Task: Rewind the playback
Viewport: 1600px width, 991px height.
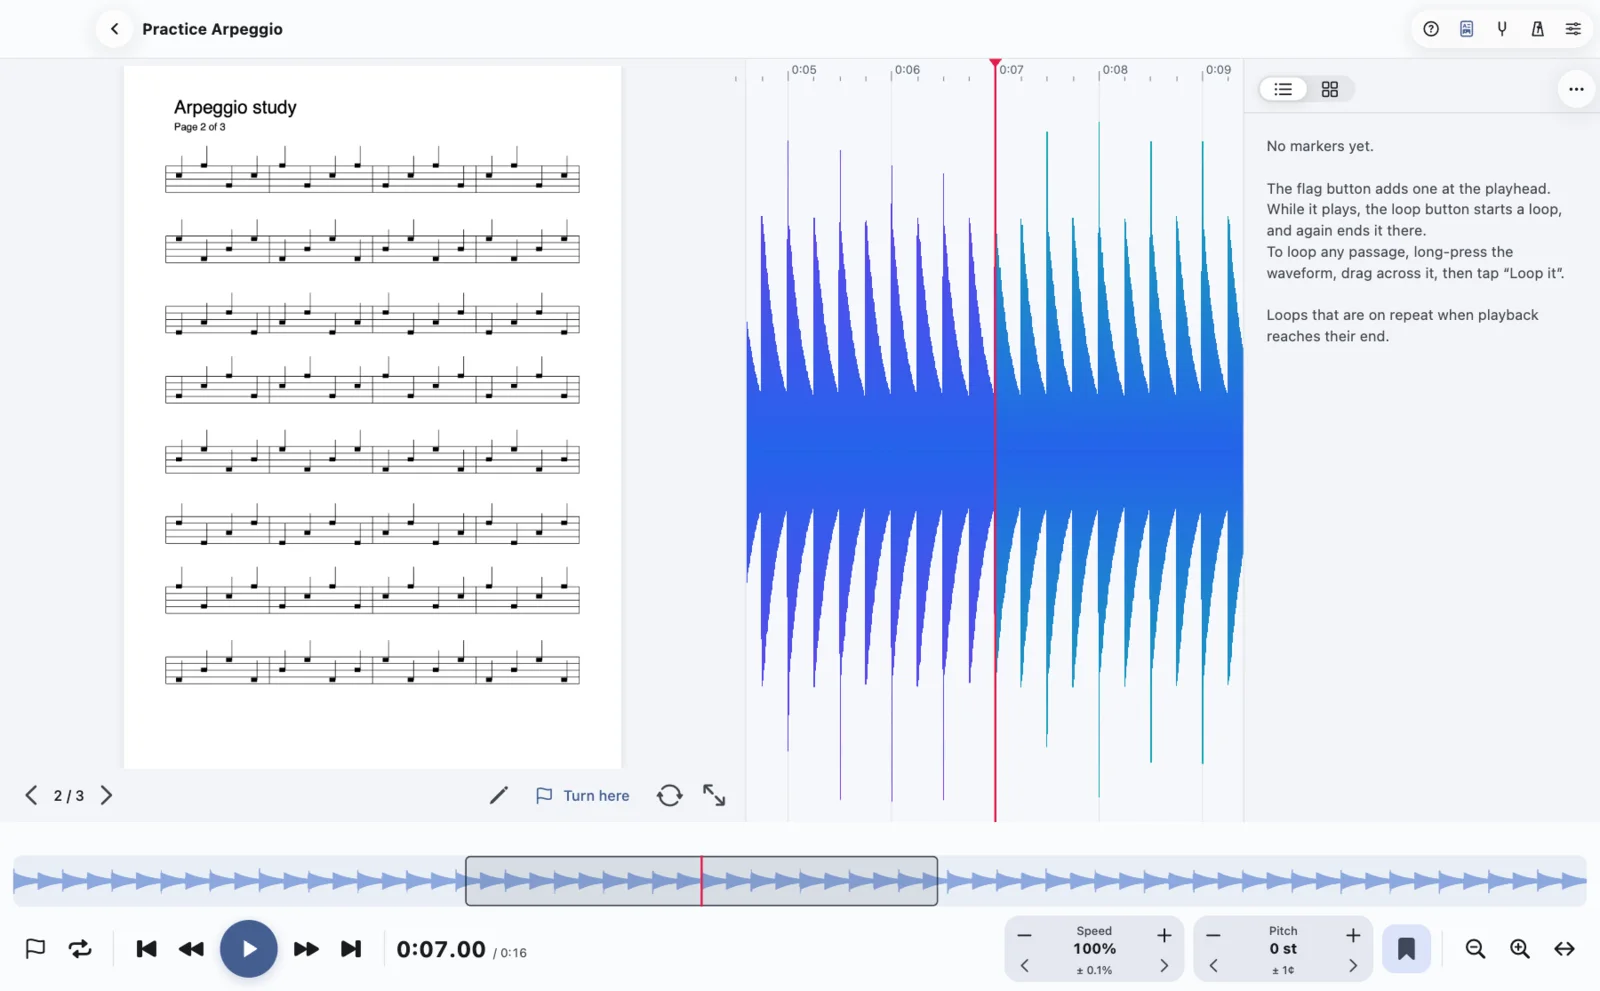Action: [x=191, y=949]
